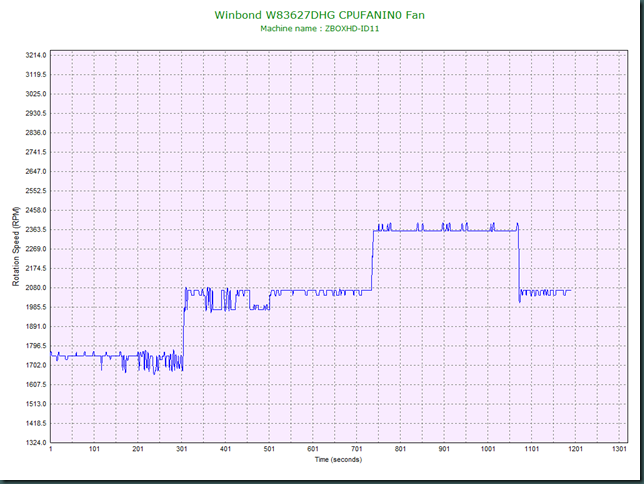Click the 1418.5 y-axis value

point(36,423)
